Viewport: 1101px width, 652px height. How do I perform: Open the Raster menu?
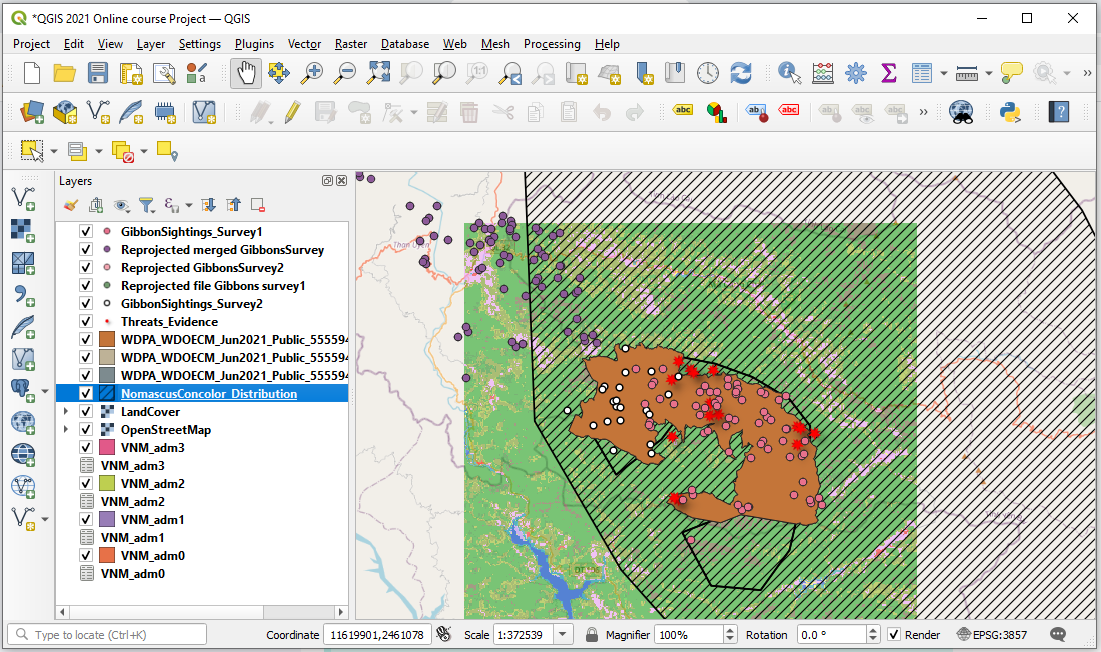click(351, 44)
